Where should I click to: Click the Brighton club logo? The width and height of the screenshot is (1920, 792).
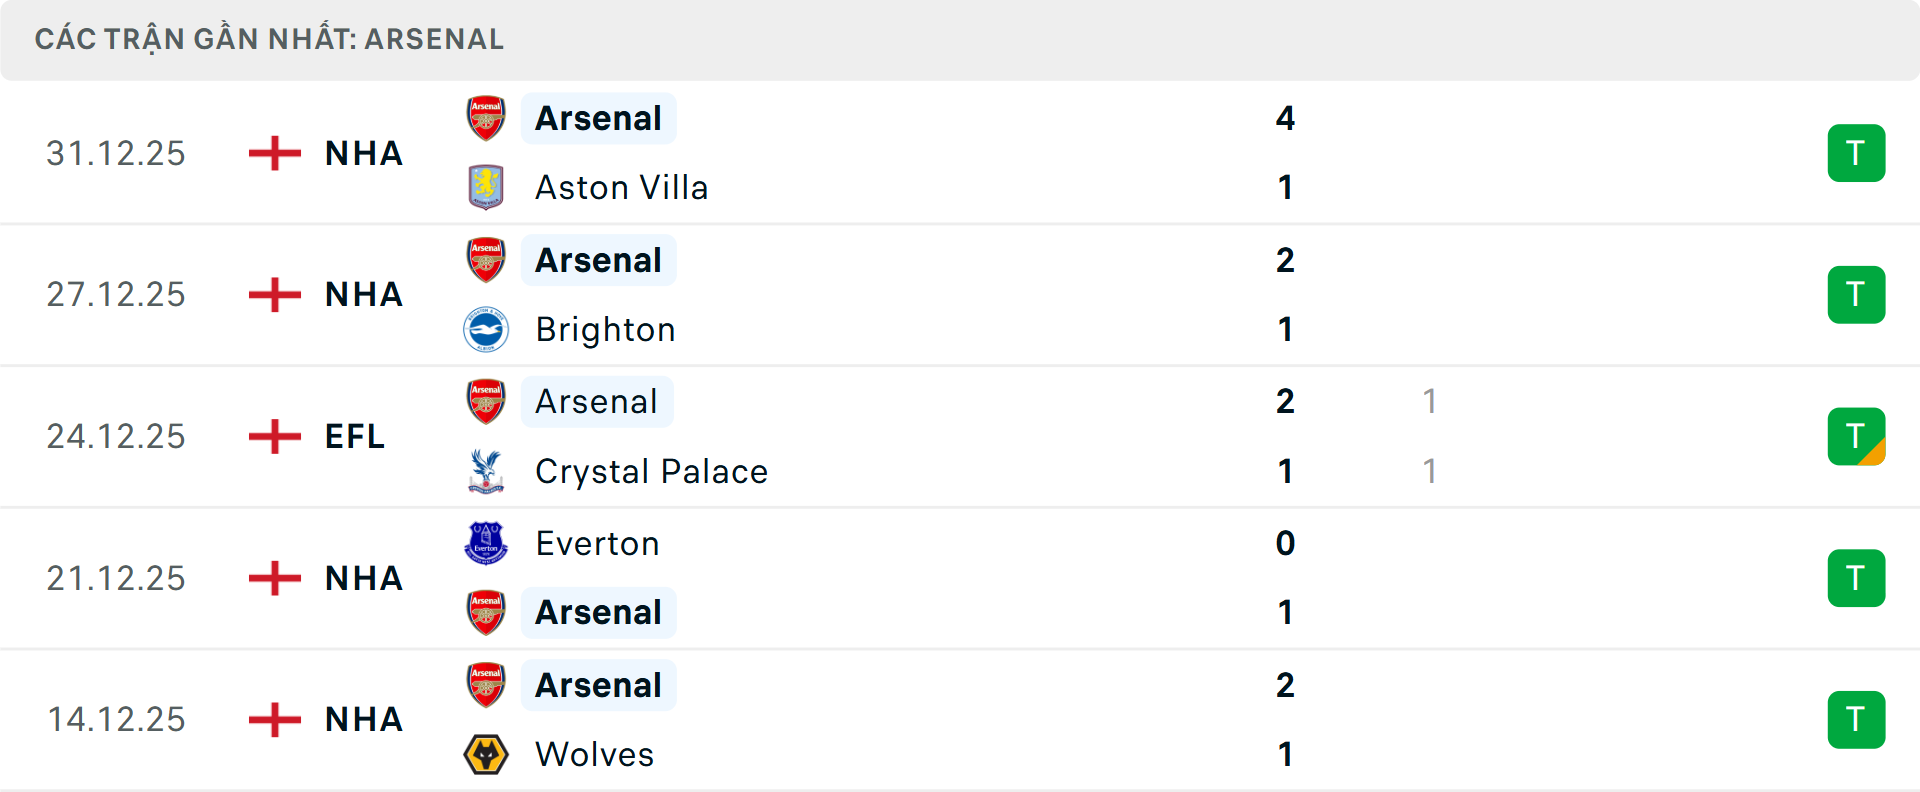(x=486, y=329)
